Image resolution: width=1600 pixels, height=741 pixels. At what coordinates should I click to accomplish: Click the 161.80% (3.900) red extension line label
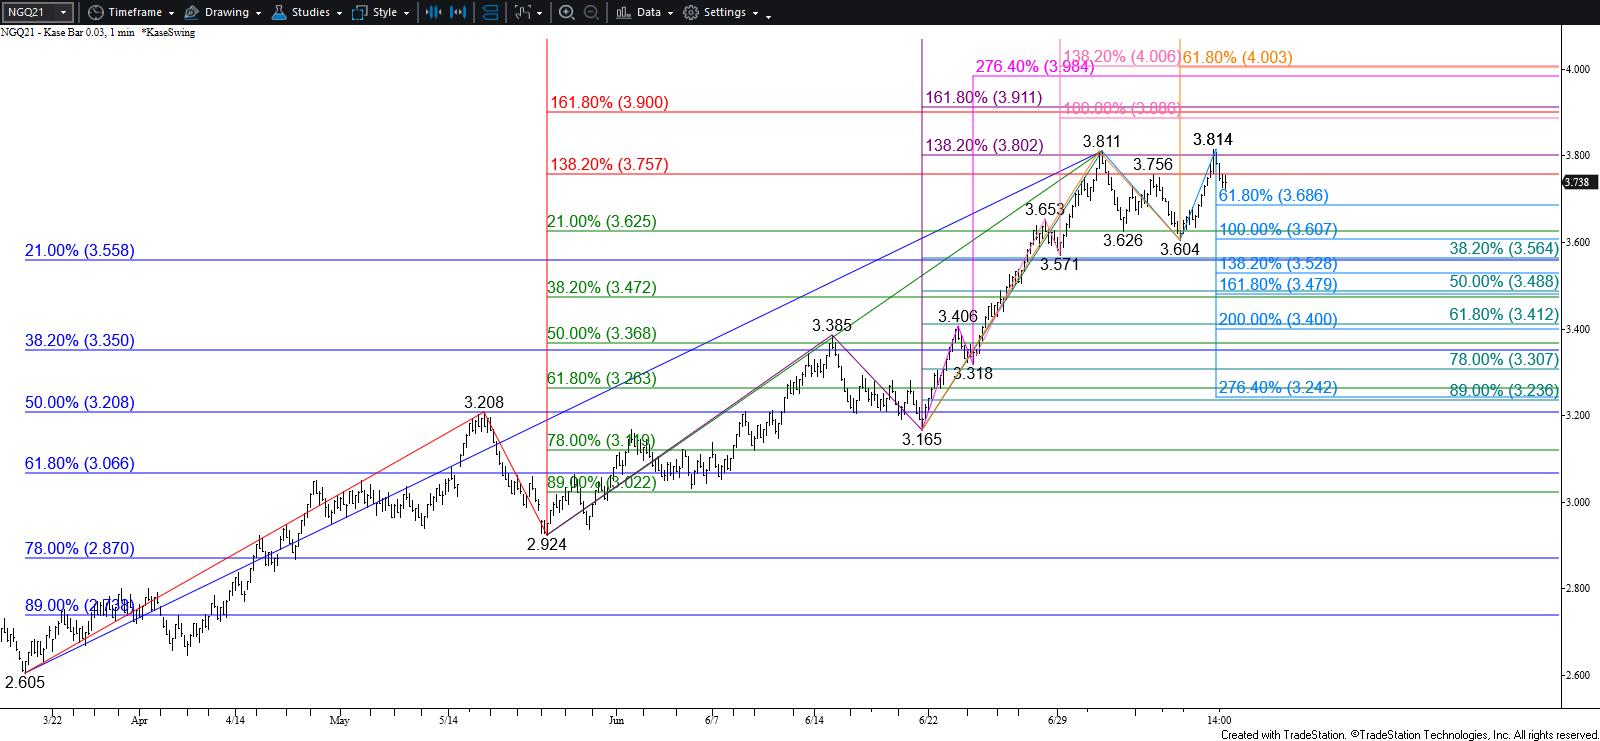coord(609,102)
